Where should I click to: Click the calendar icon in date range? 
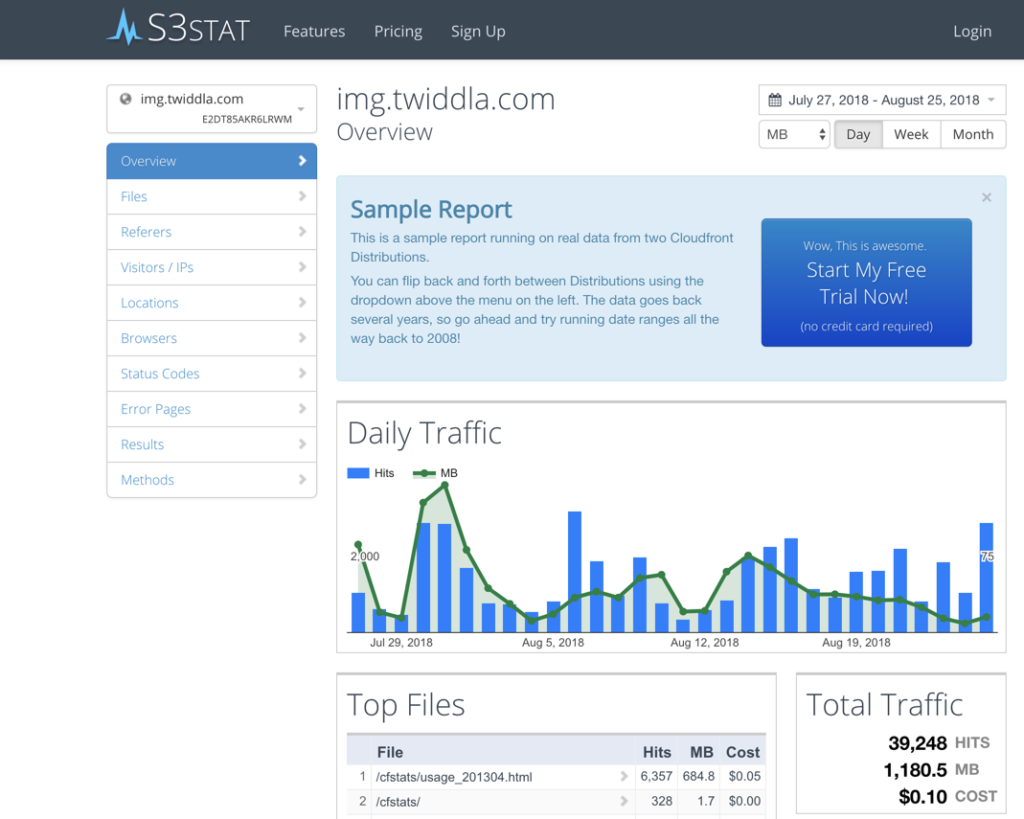tap(775, 100)
